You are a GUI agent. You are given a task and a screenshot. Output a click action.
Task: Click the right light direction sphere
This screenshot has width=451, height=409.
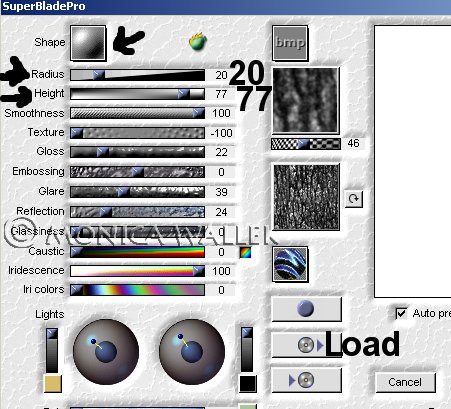192,352
